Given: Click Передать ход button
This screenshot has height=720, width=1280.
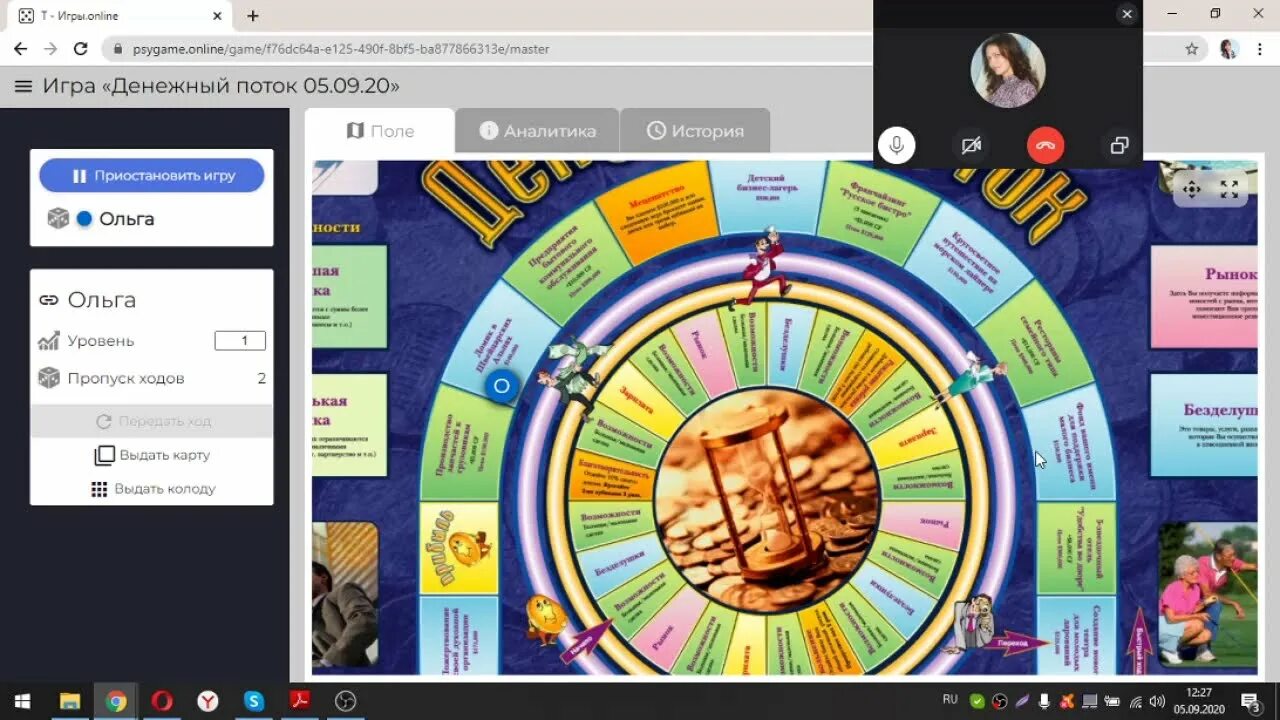Looking at the screenshot, I should point(152,421).
